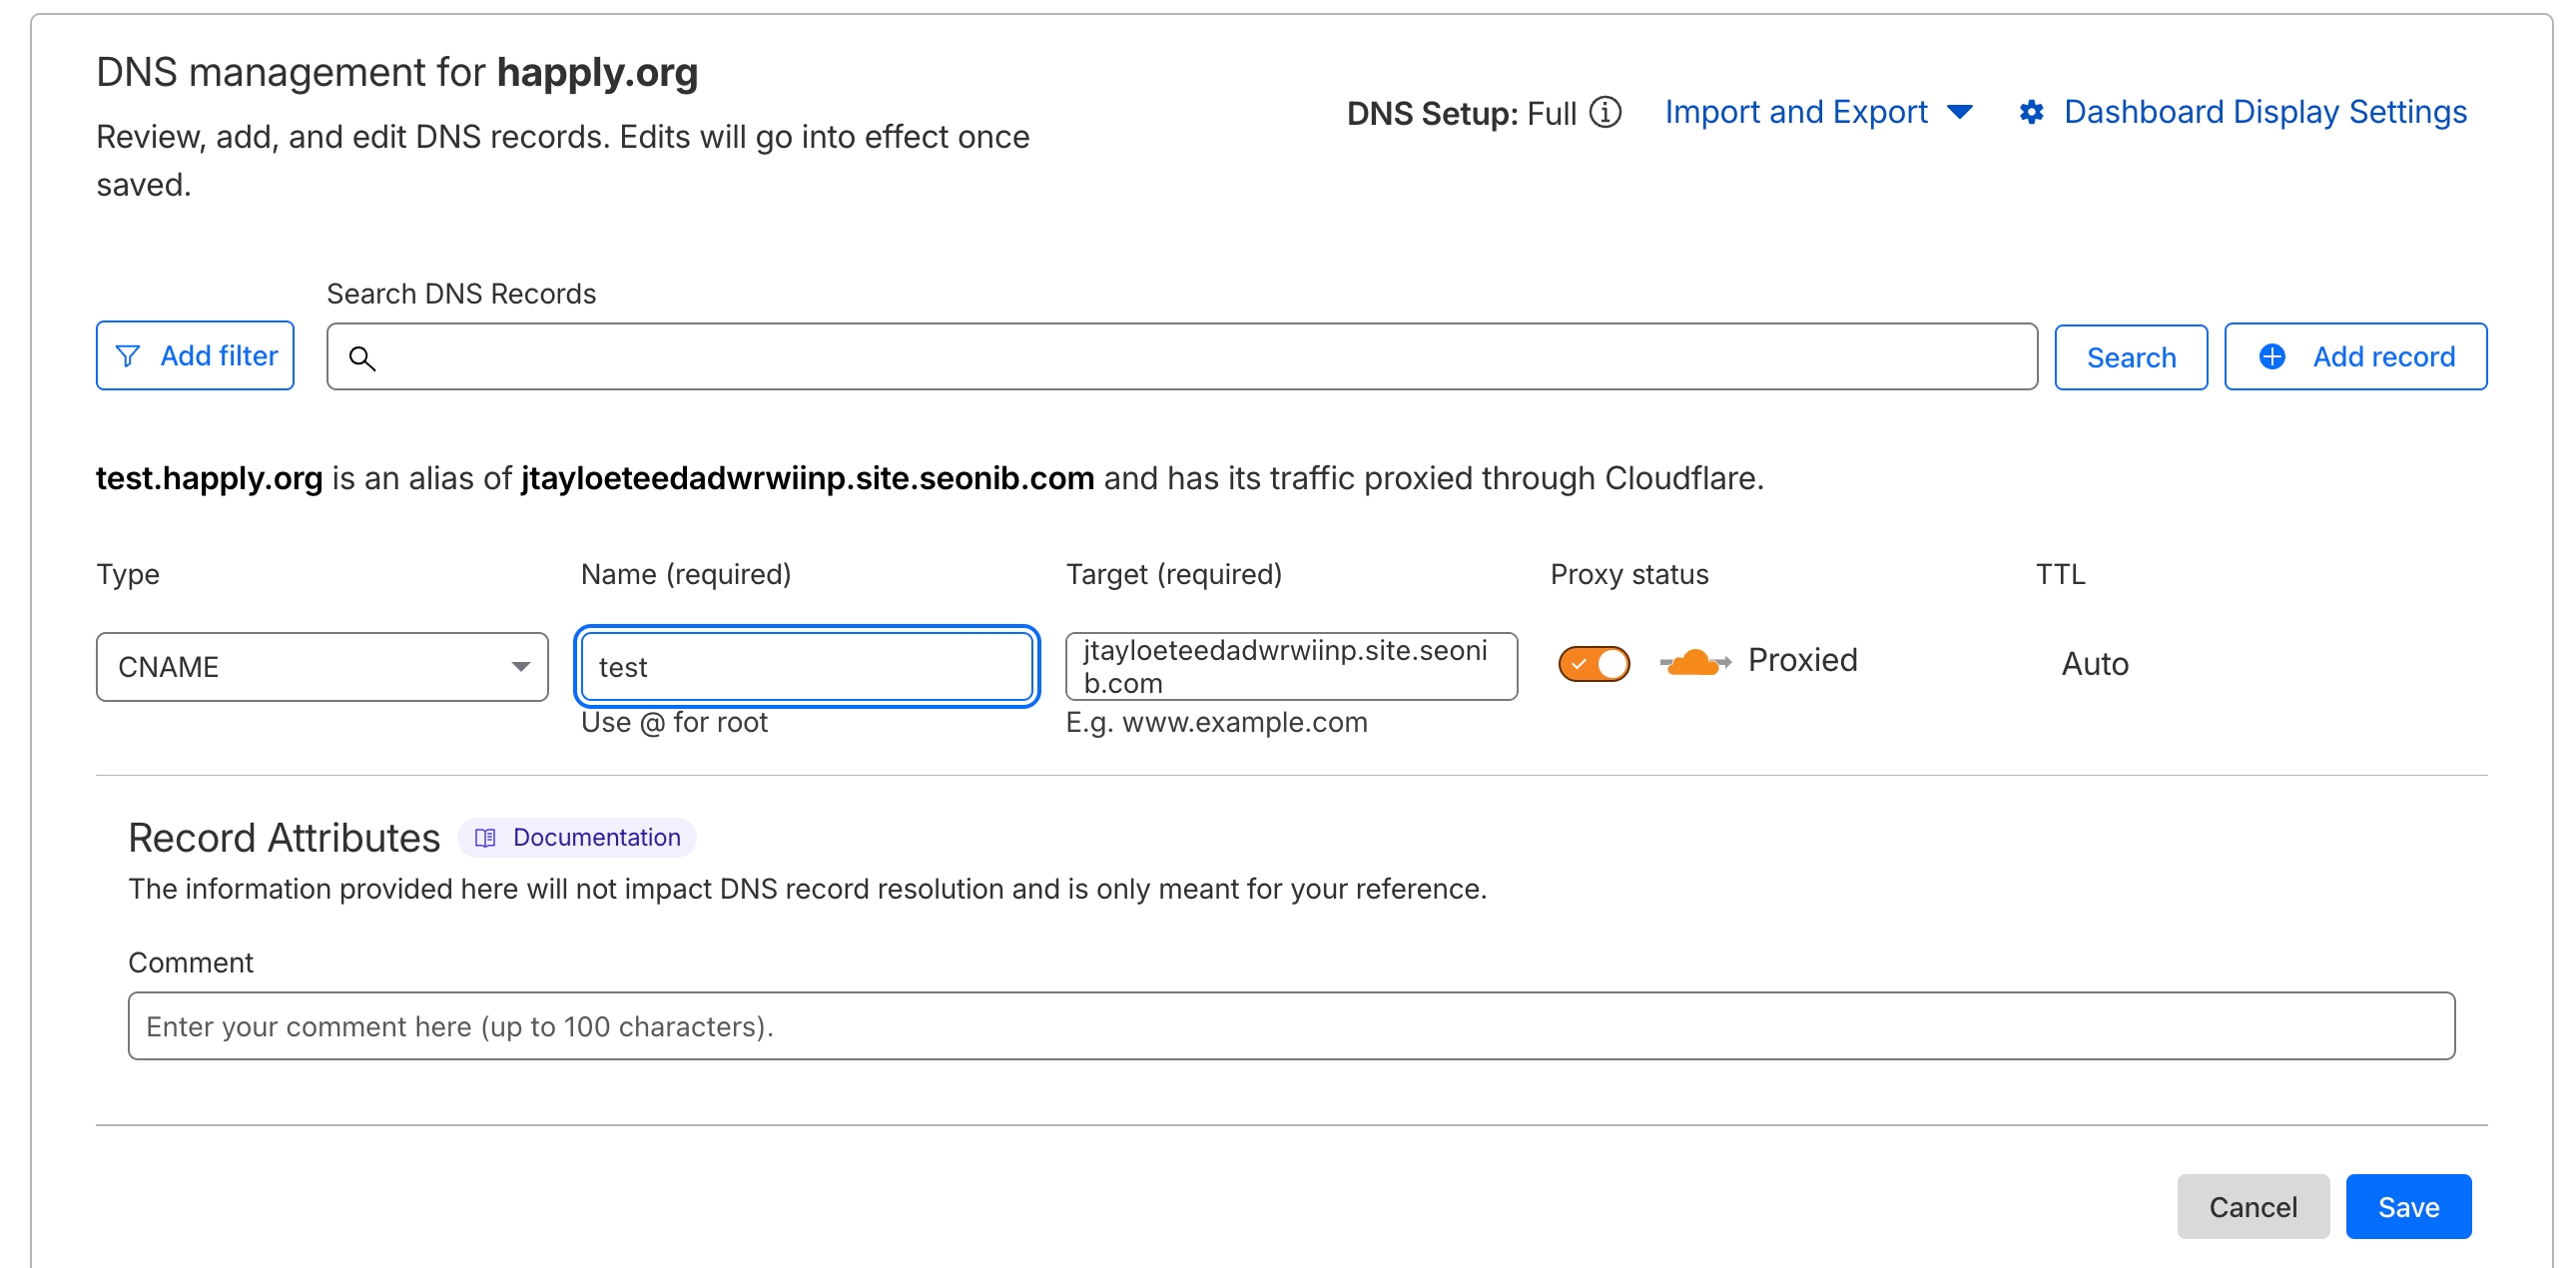Click the Documentation book icon
This screenshot has width=2576, height=1268.
point(485,838)
